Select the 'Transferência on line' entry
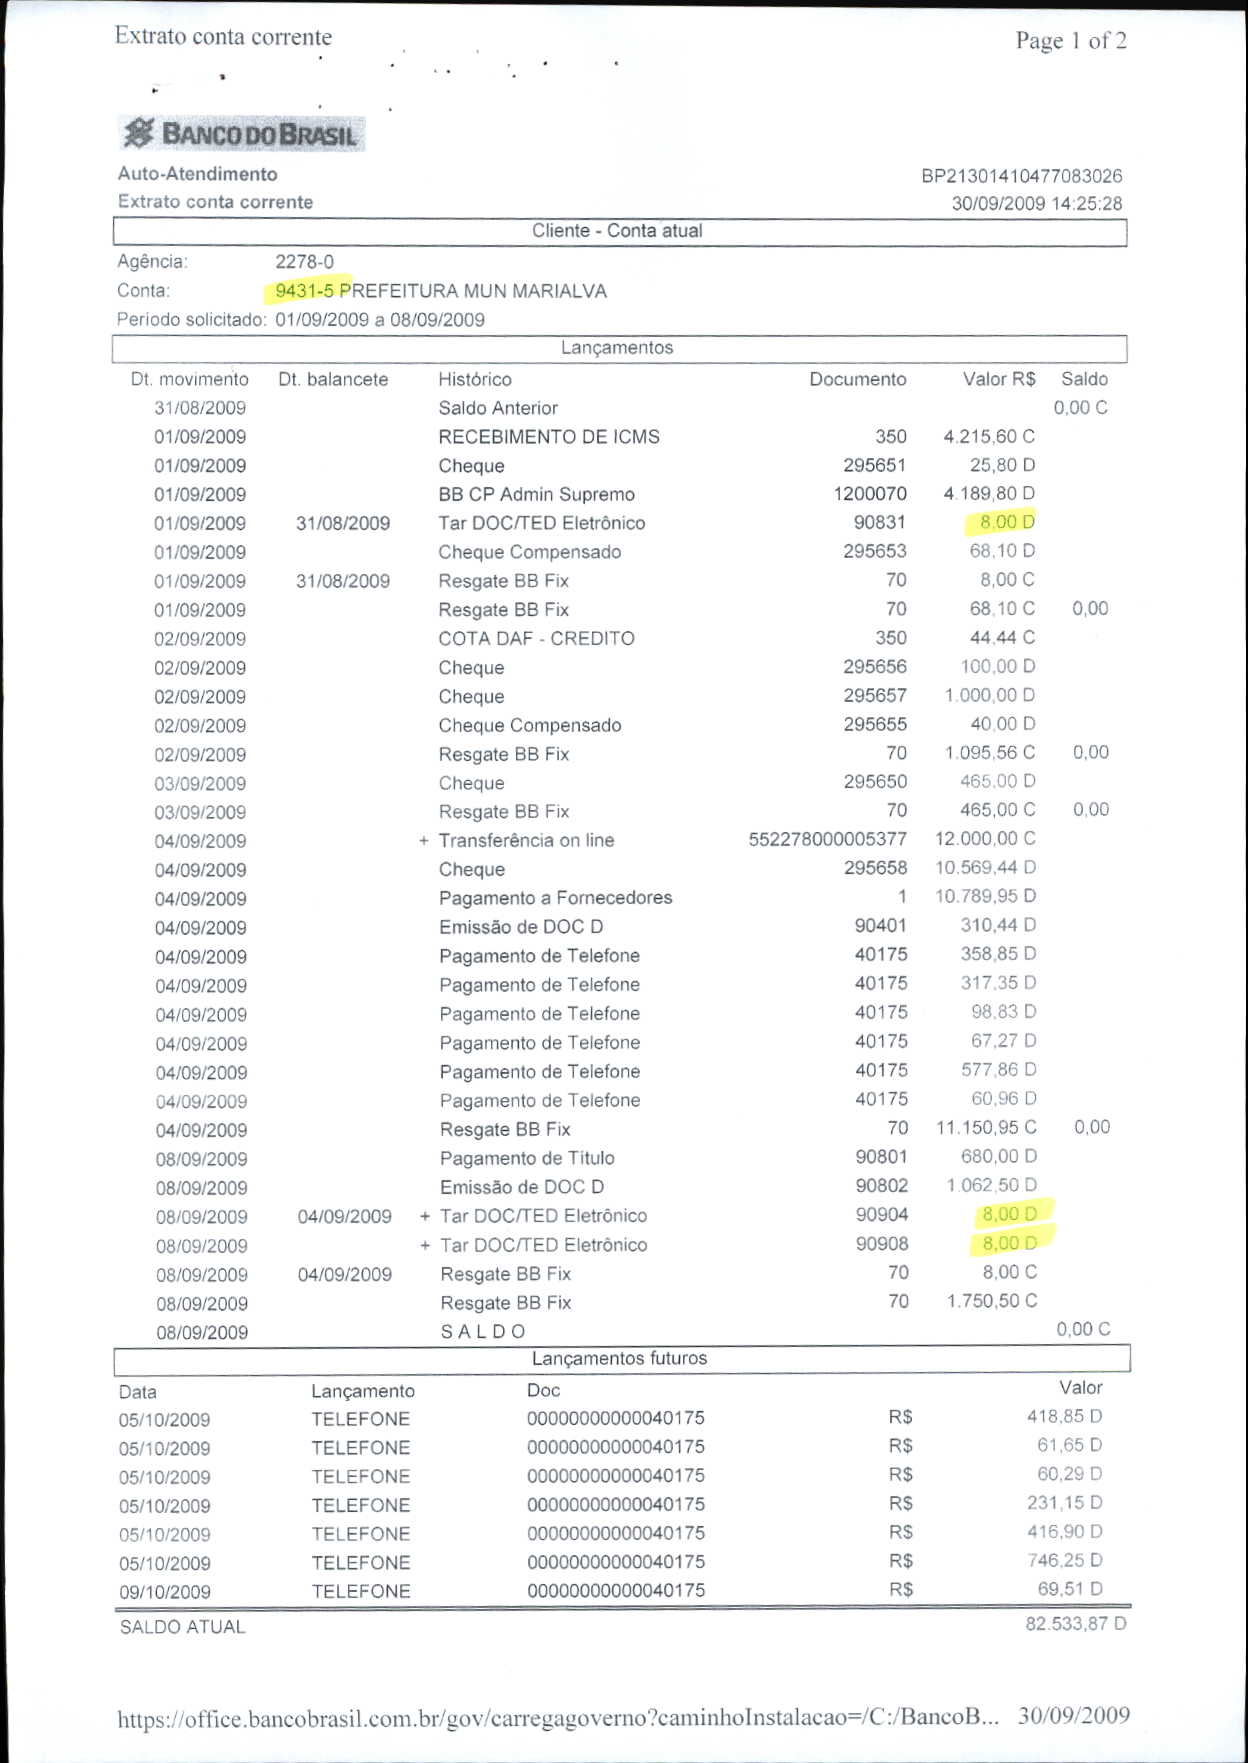 [526, 841]
